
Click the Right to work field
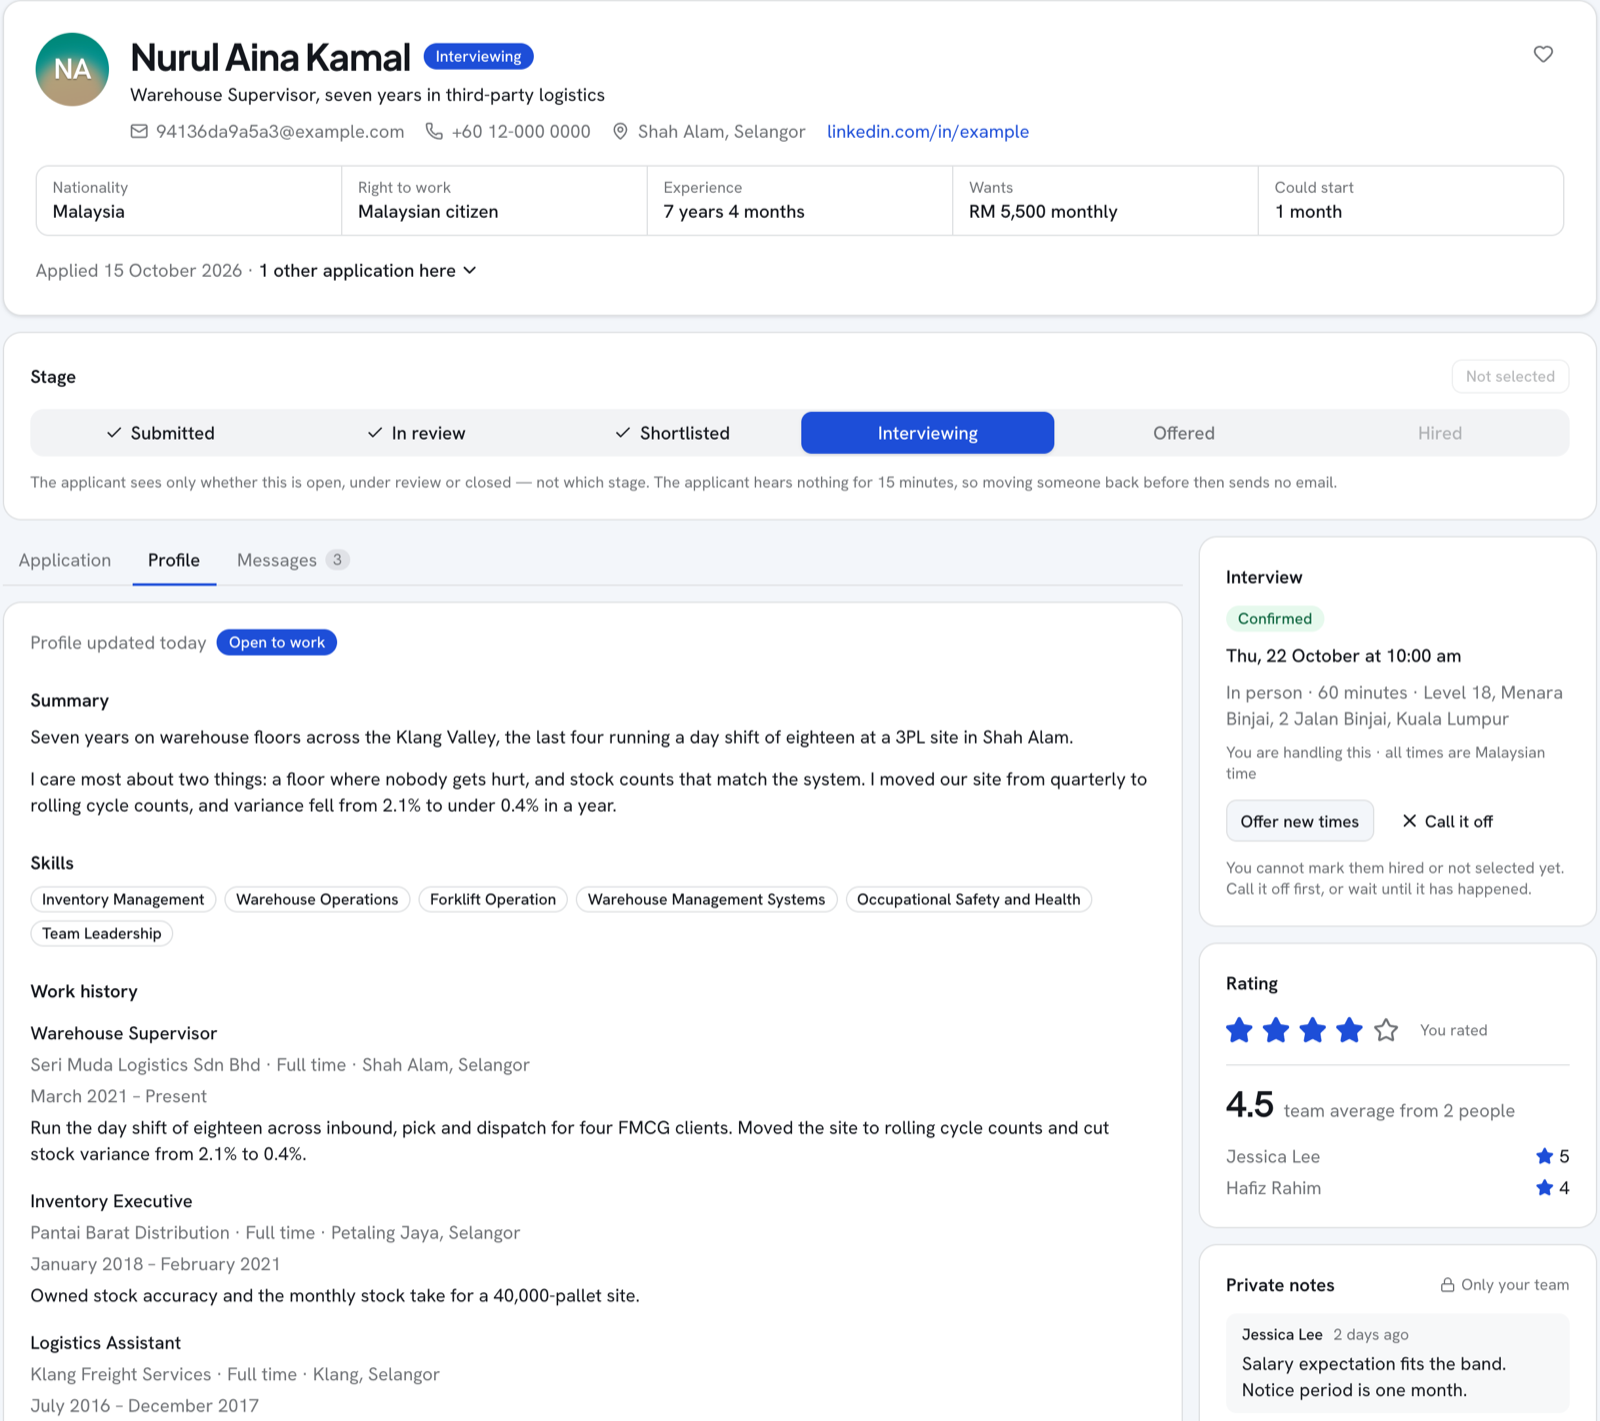[495, 200]
